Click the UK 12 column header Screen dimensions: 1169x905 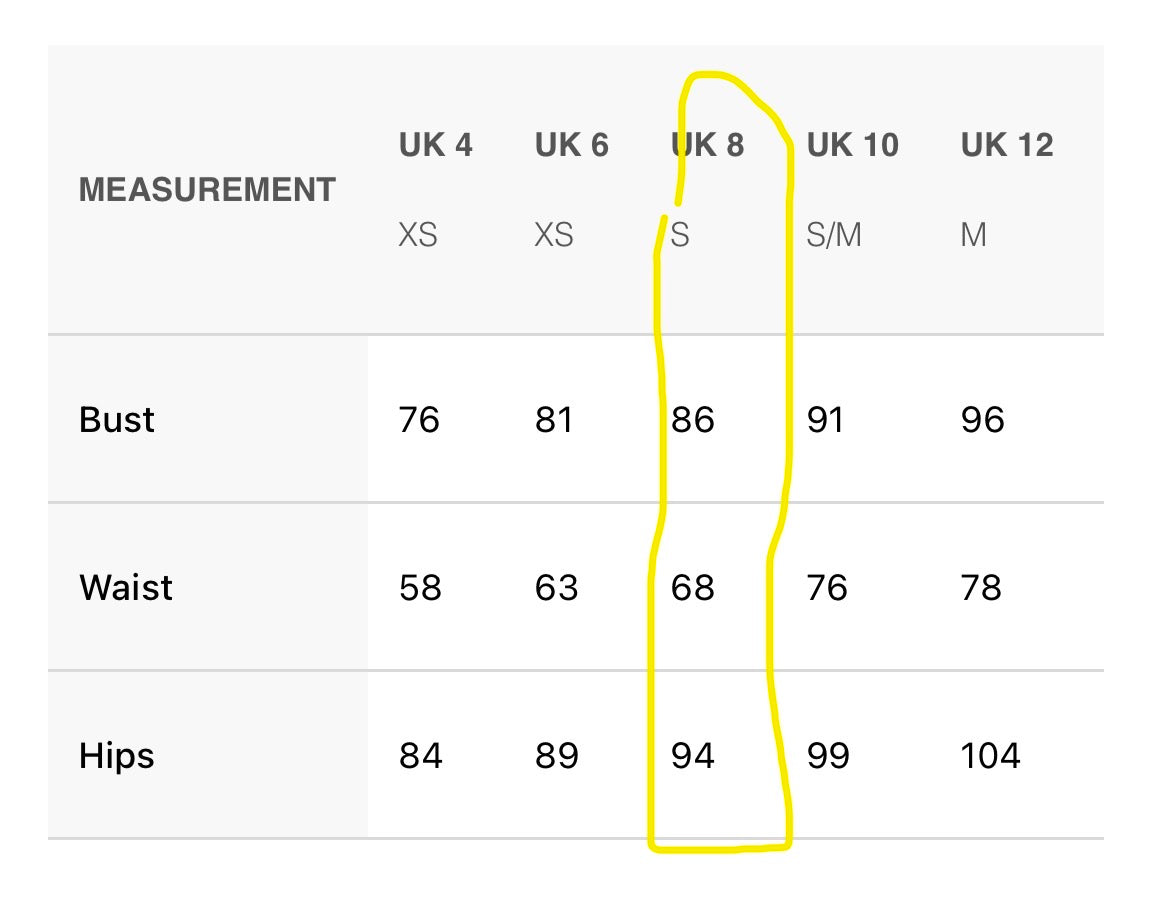tap(1006, 145)
